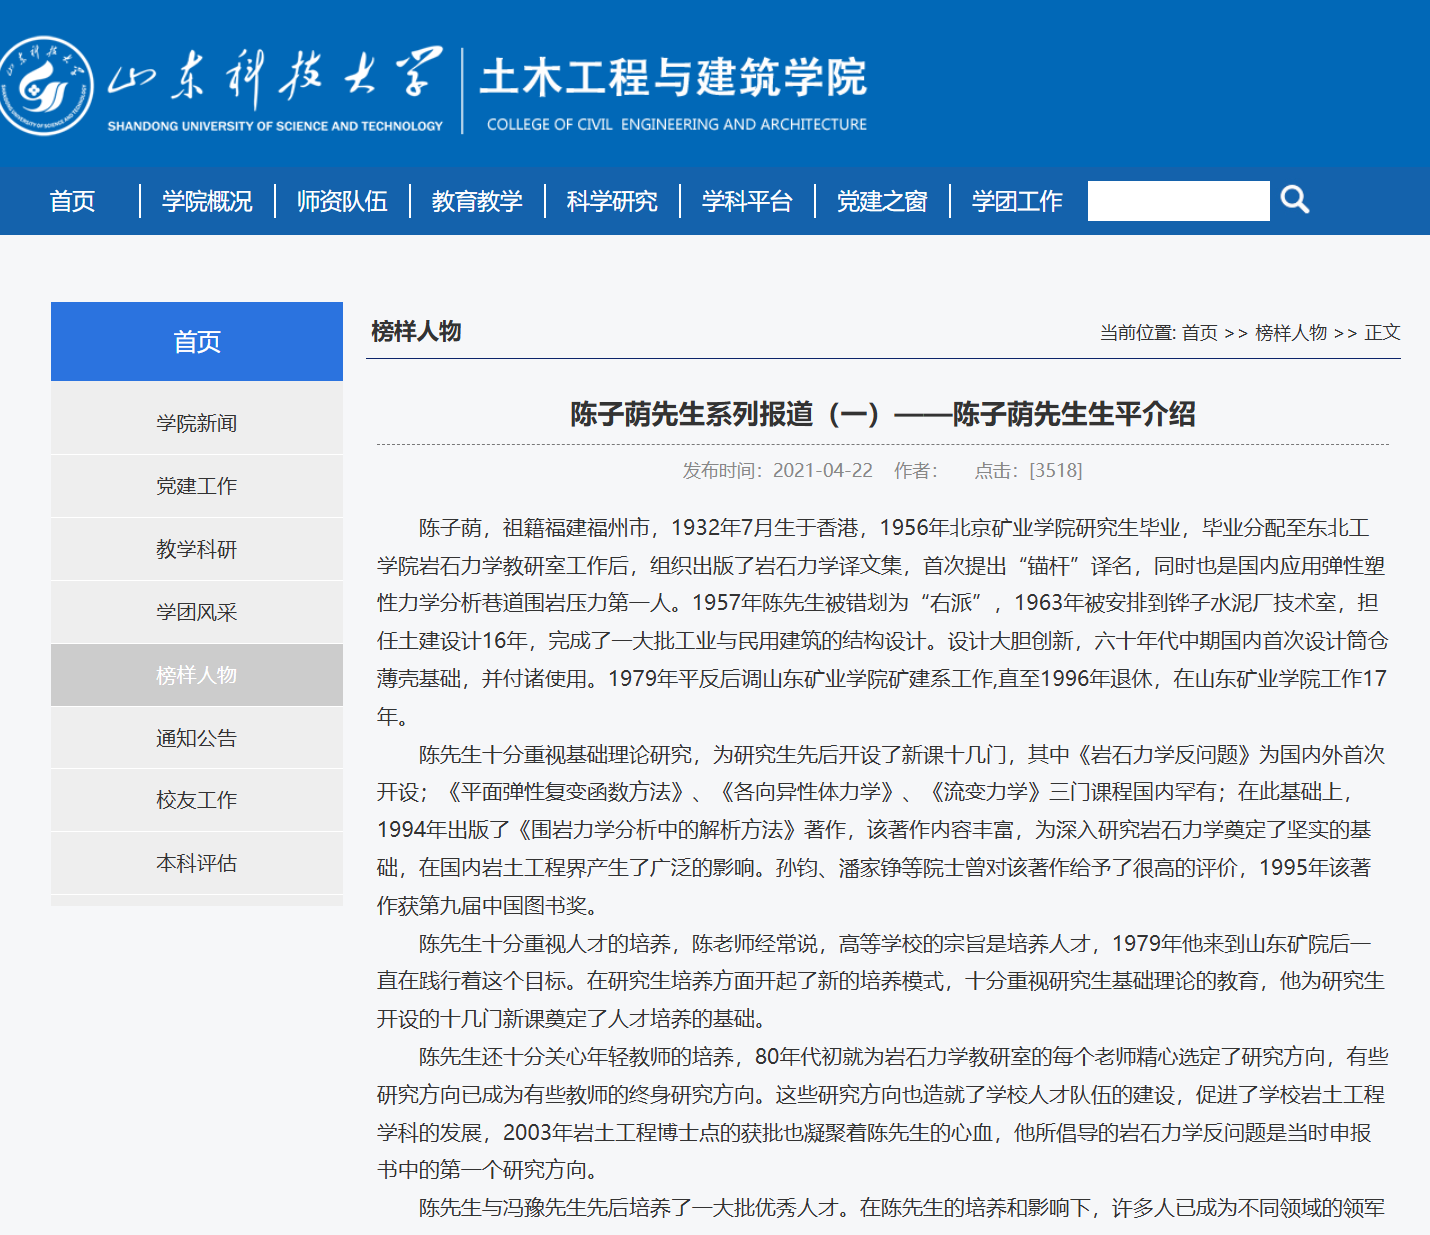1430x1235 pixels.
Task: Open 学团风采 in the sidebar
Action: pos(197,612)
